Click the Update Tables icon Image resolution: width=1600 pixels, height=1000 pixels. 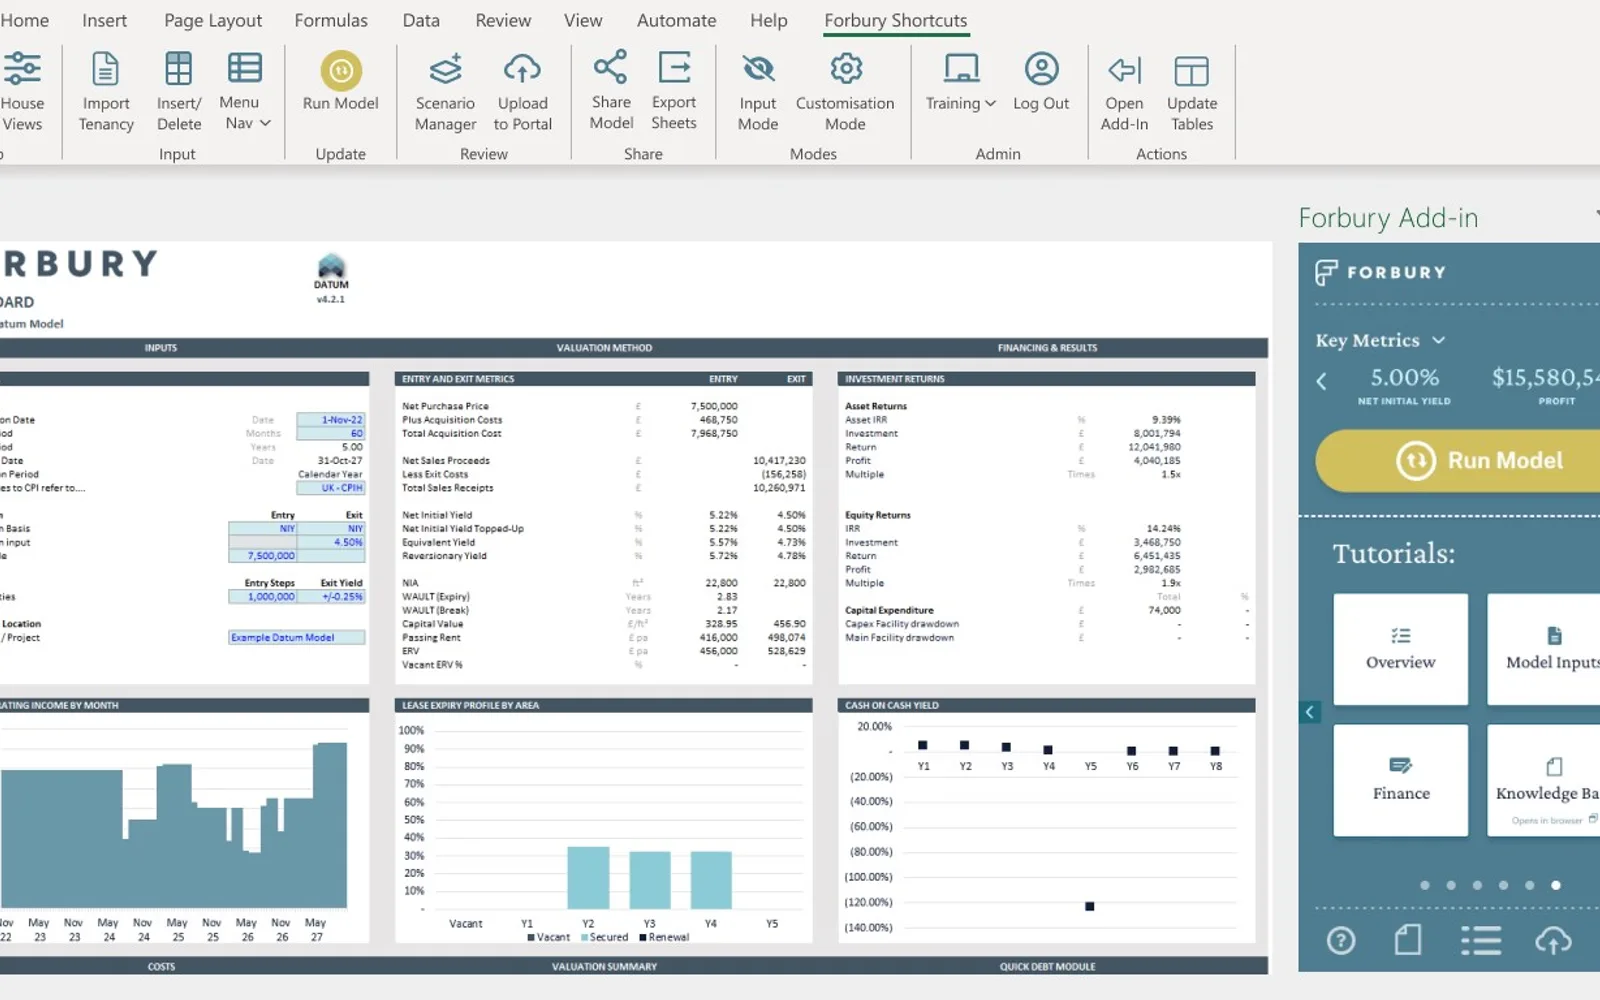pos(1191,71)
